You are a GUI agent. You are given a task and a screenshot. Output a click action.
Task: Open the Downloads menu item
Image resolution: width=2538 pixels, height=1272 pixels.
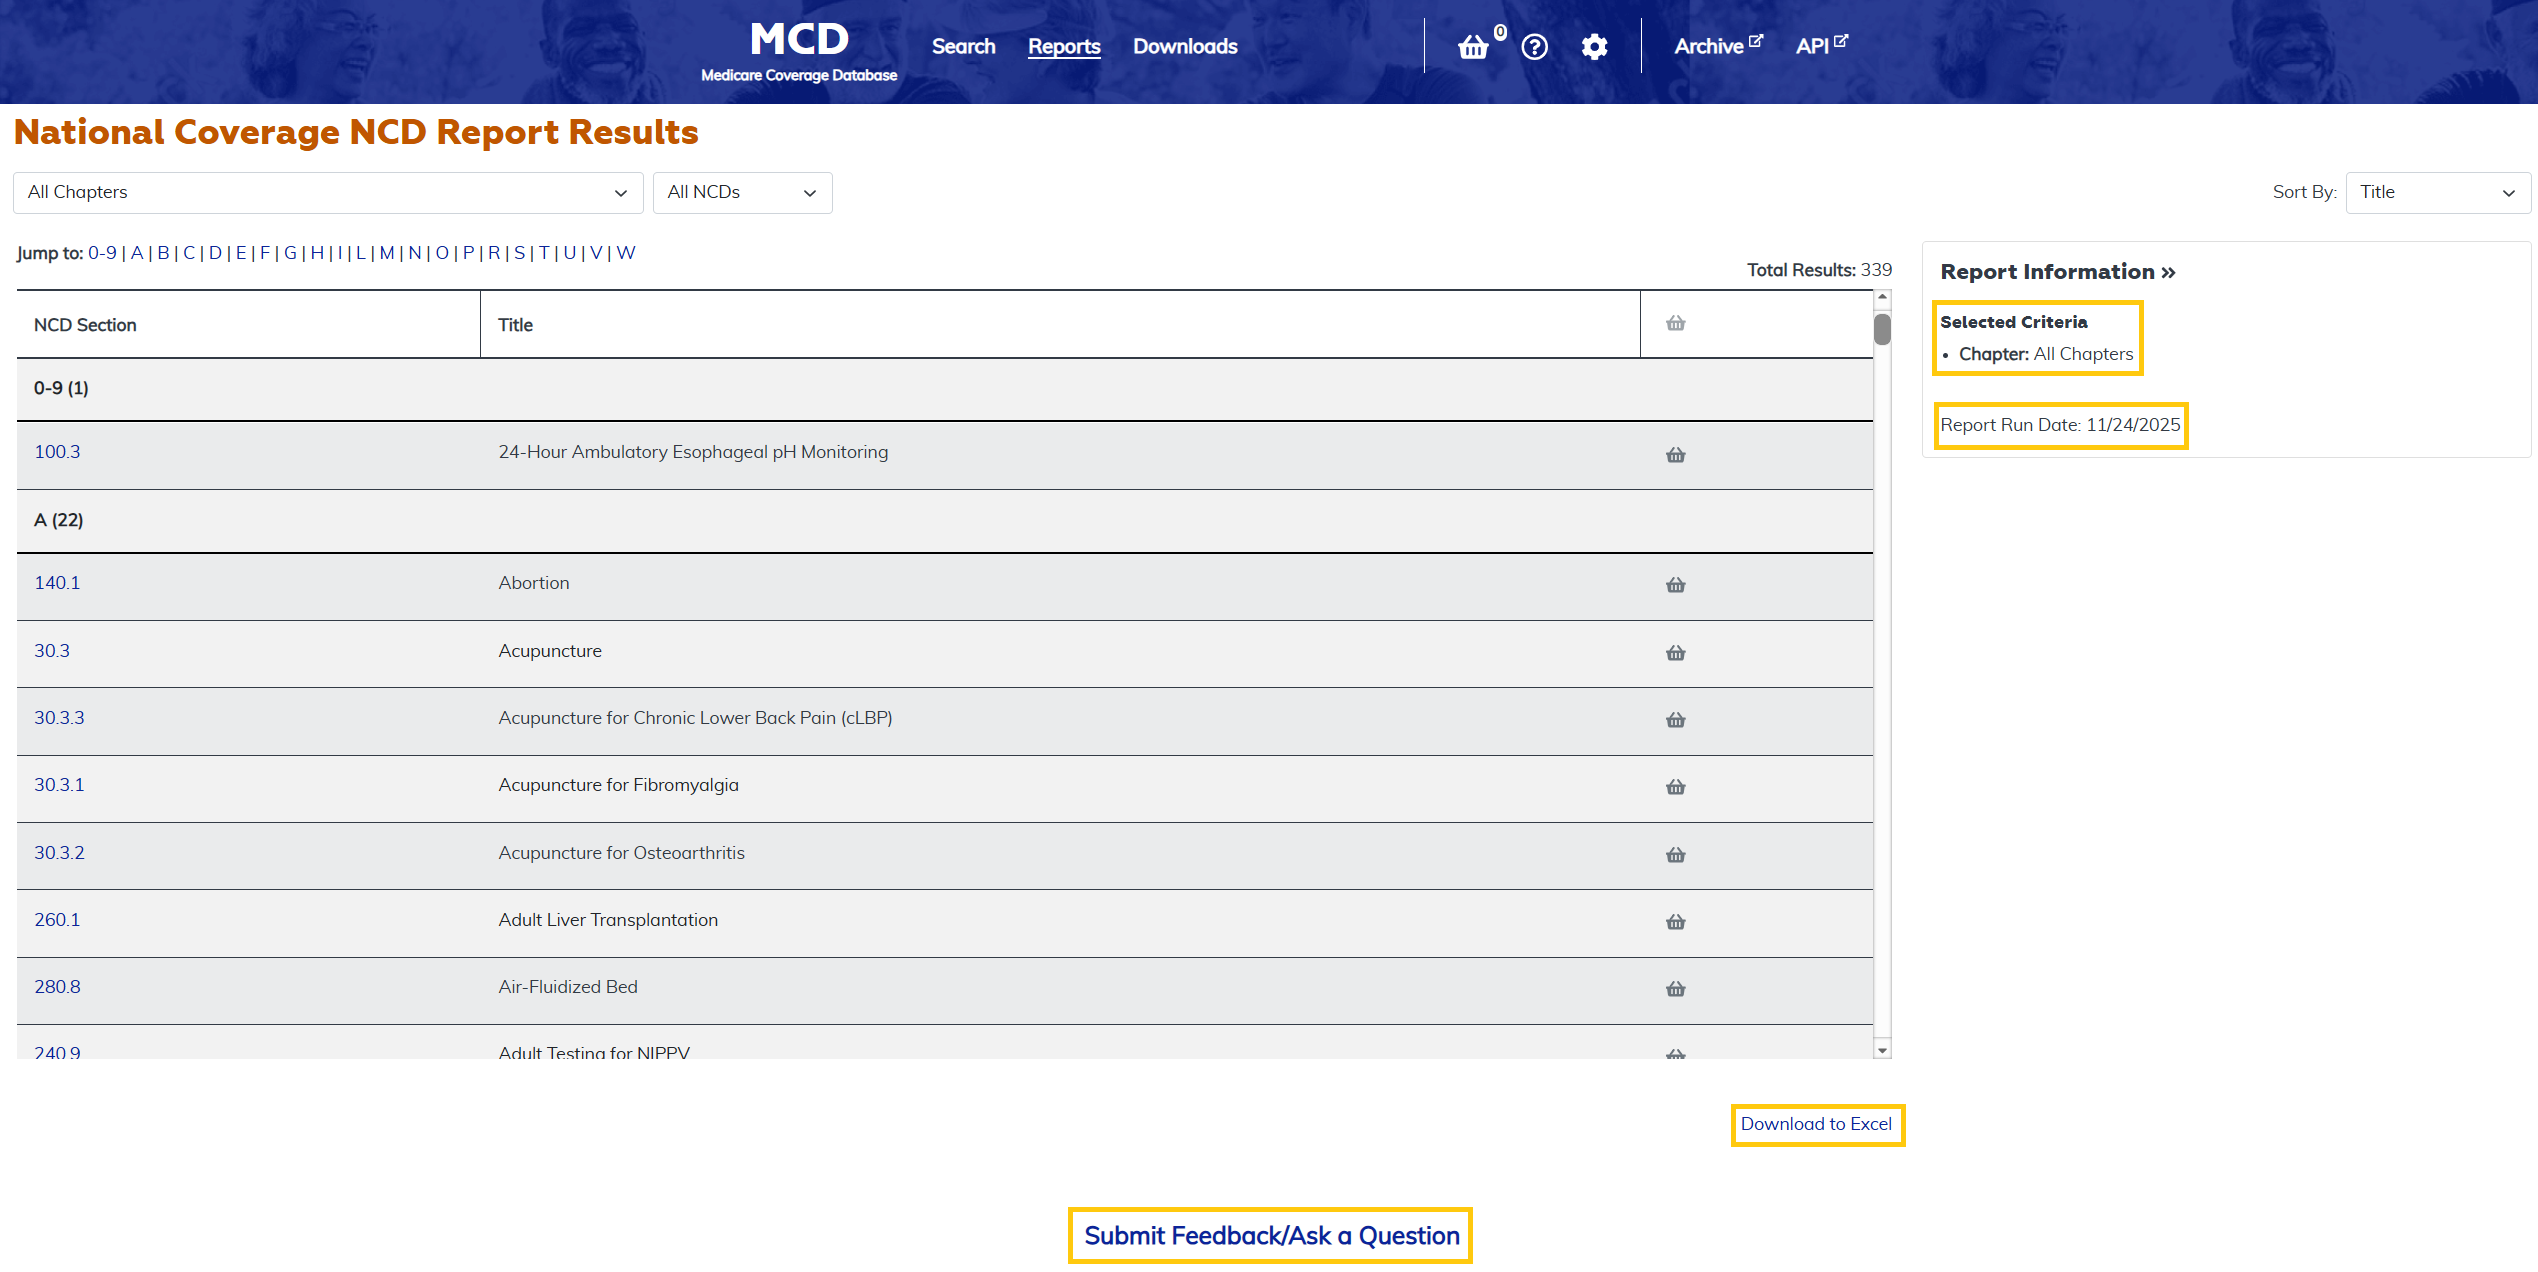[1184, 46]
